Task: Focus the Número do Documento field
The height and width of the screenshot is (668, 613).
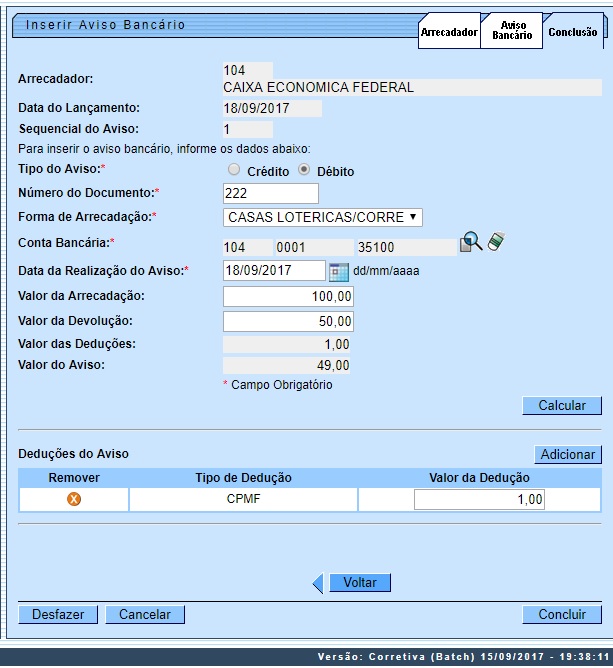Action: point(270,193)
